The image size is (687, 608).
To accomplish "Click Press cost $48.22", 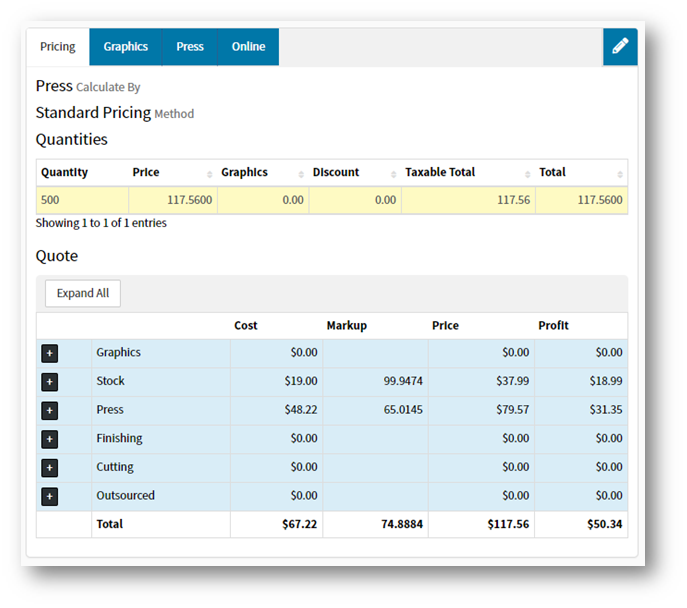I will (301, 410).
